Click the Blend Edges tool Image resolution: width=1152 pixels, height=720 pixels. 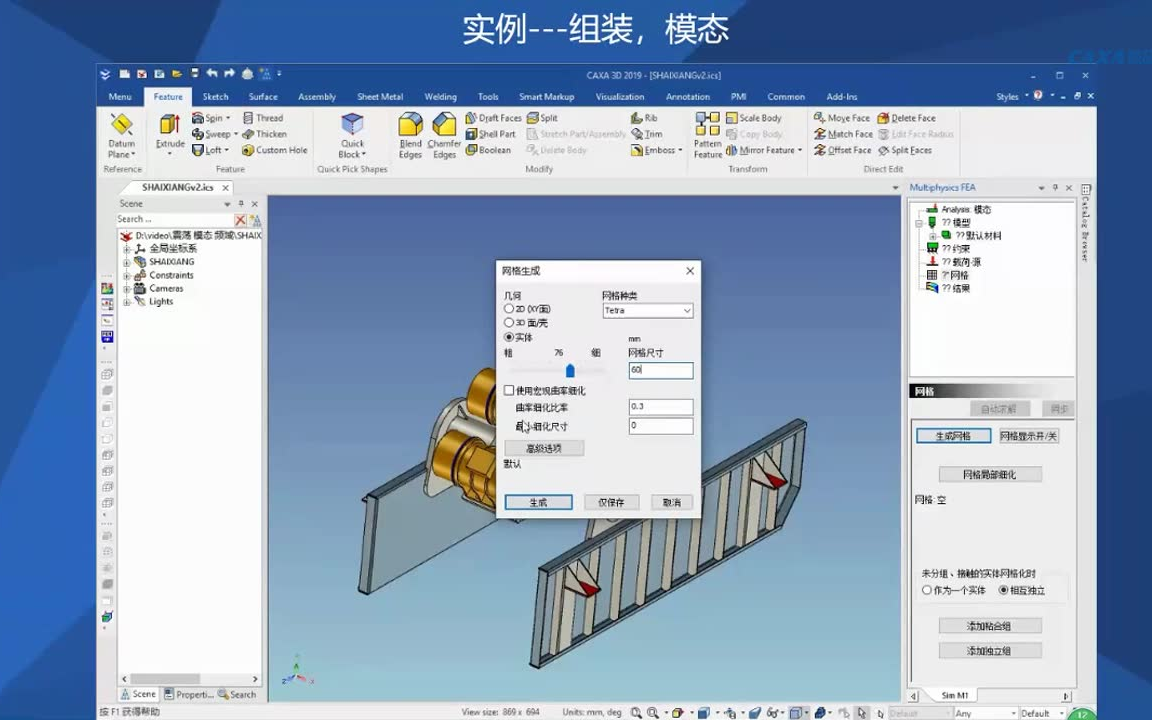click(x=409, y=134)
